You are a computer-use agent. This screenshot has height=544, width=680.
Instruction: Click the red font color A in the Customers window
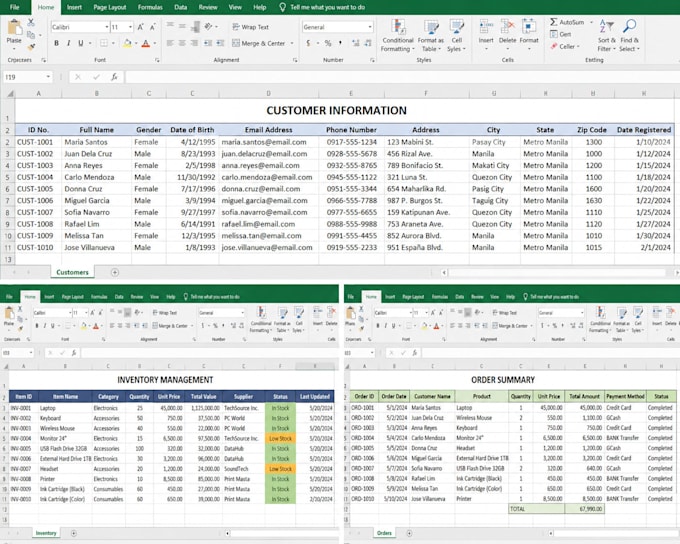146,43
